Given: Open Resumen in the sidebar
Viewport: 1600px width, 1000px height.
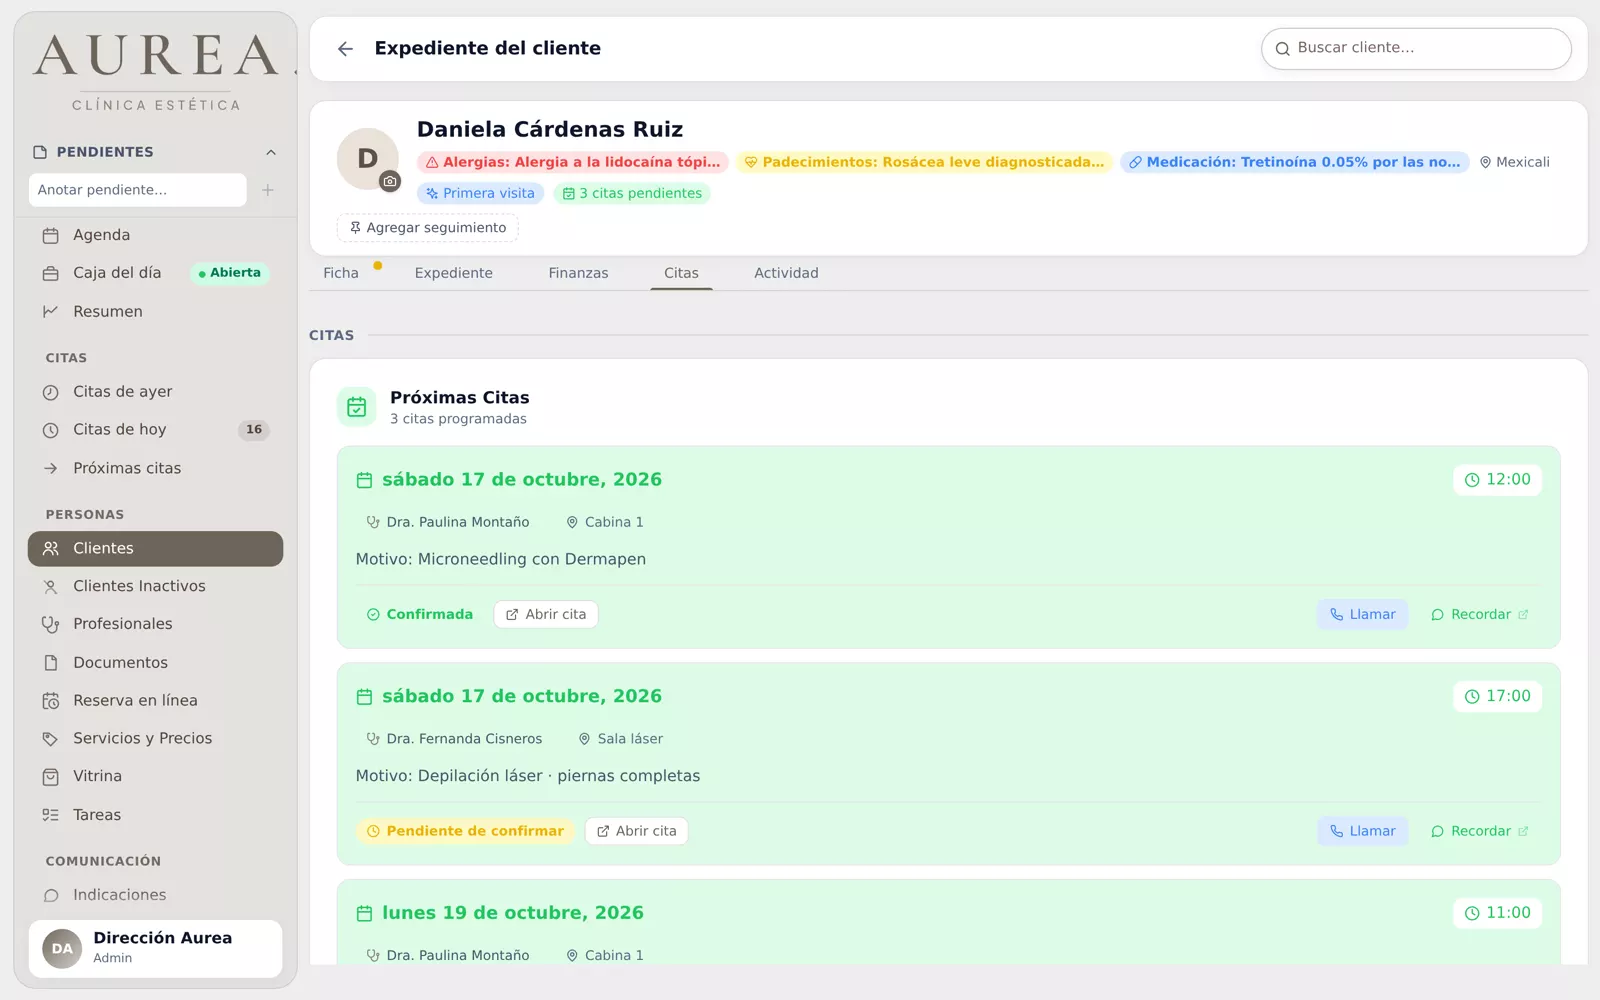Looking at the screenshot, I should [x=155, y=312].
